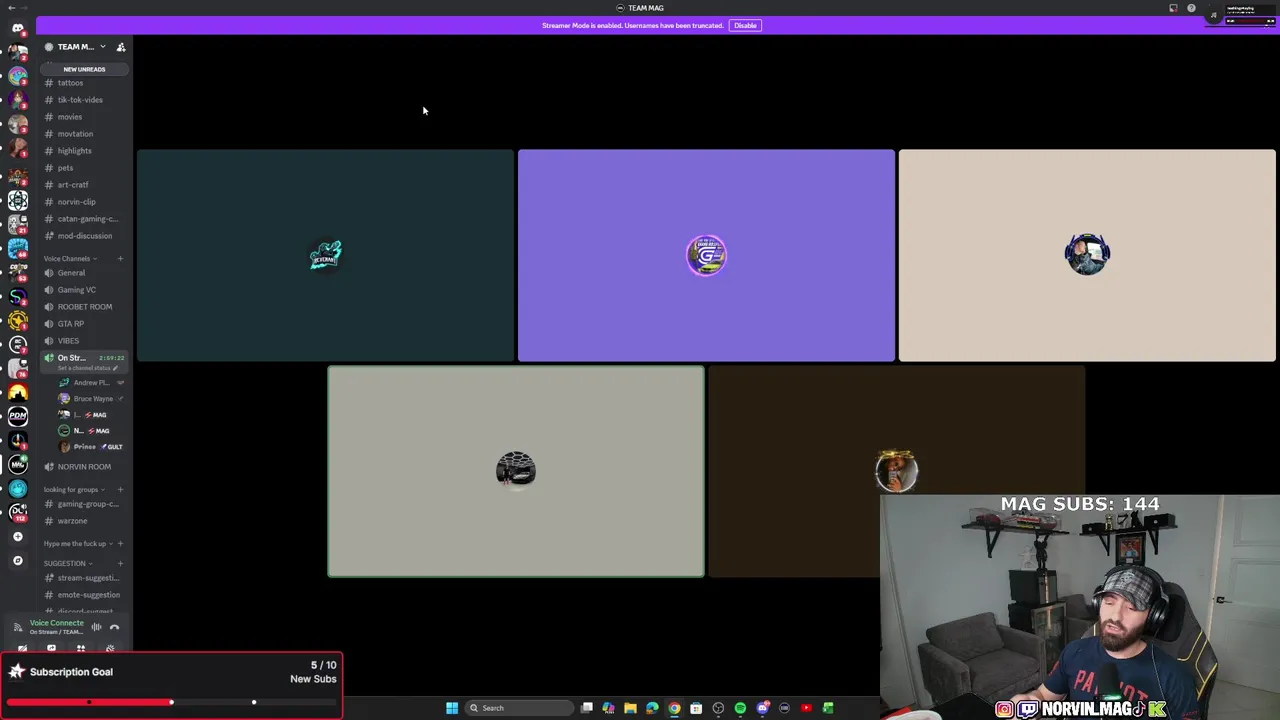Join the ROOBET ROOM voice channel
Screen dimensions: 1280x720
[84, 307]
